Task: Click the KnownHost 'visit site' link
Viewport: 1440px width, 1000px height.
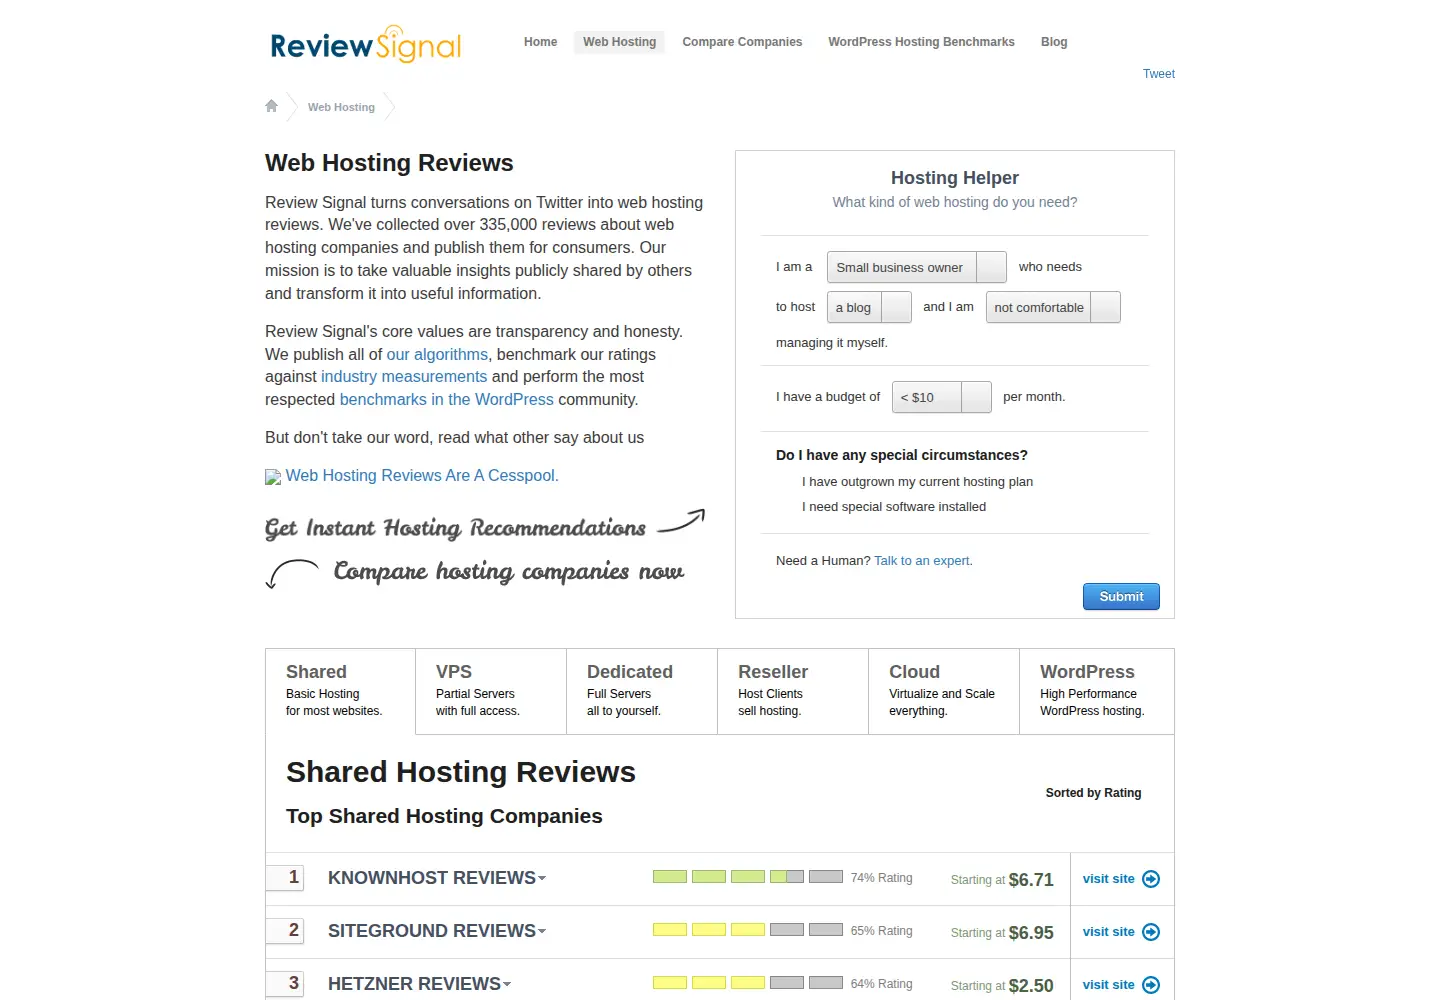Action: point(1109,879)
